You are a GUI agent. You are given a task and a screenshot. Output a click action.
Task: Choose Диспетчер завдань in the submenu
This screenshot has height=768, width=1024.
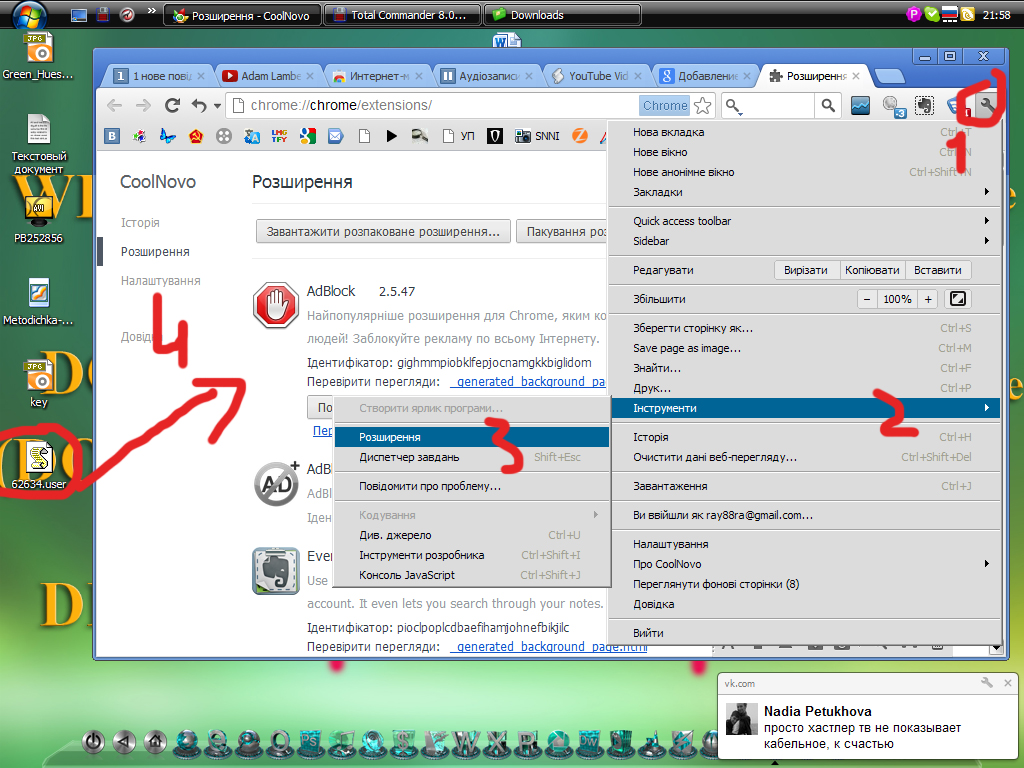click(x=472, y=457)
